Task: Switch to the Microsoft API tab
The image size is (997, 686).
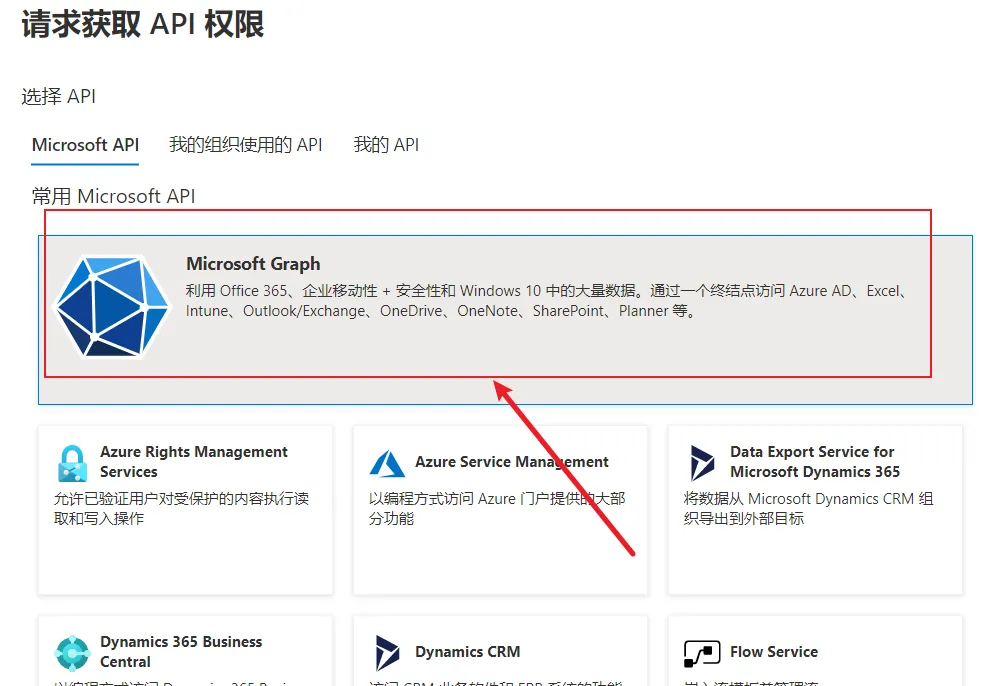Action: click(85, 145)
